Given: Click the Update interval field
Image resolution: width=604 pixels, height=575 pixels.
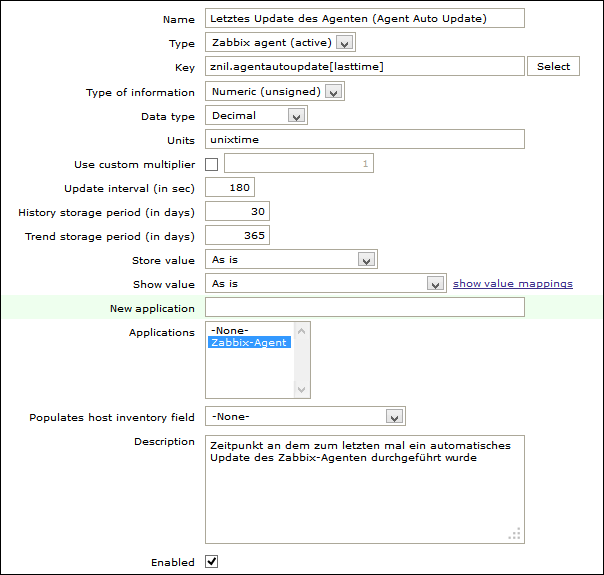Looking at the screenshot, I should pyautogui.click(x=230, y=188).
